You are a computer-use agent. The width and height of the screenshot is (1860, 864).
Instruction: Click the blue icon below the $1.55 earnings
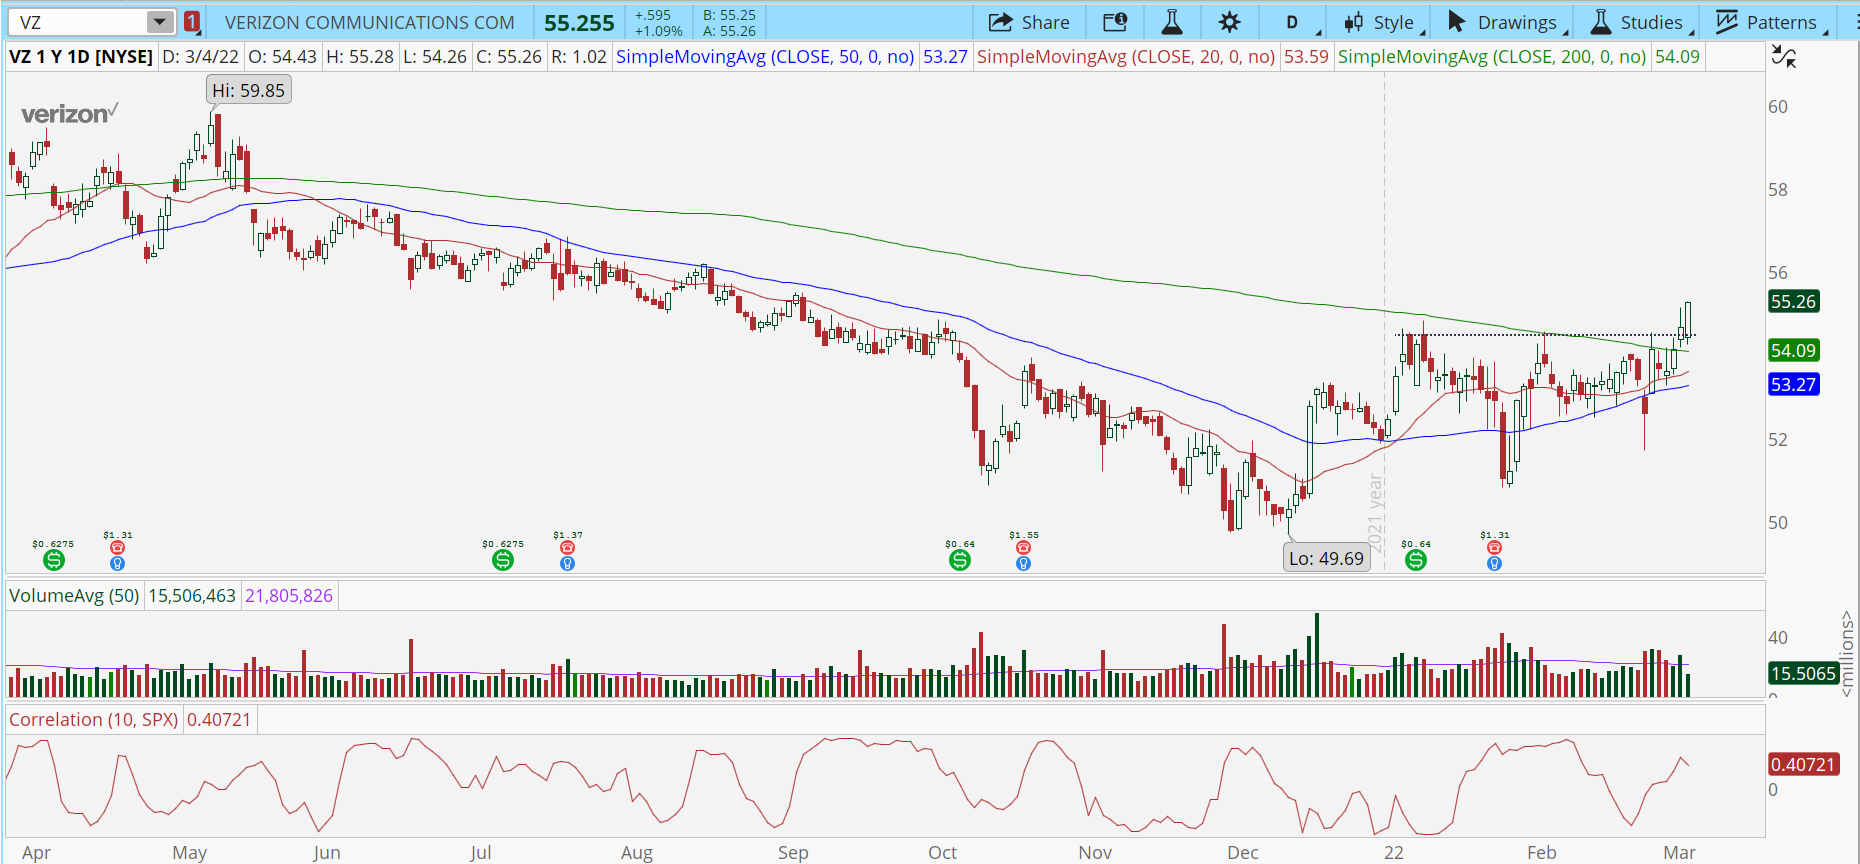pos(1023,564)
